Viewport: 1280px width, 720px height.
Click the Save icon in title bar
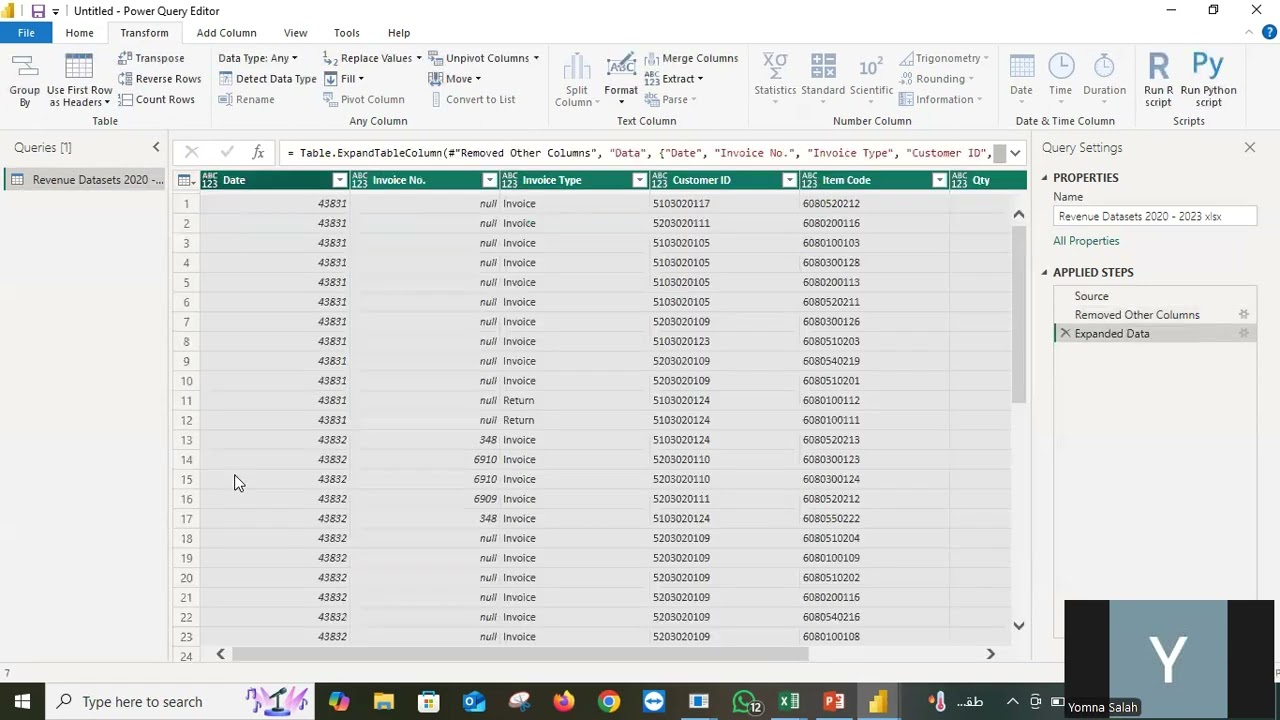coord(38,11)
